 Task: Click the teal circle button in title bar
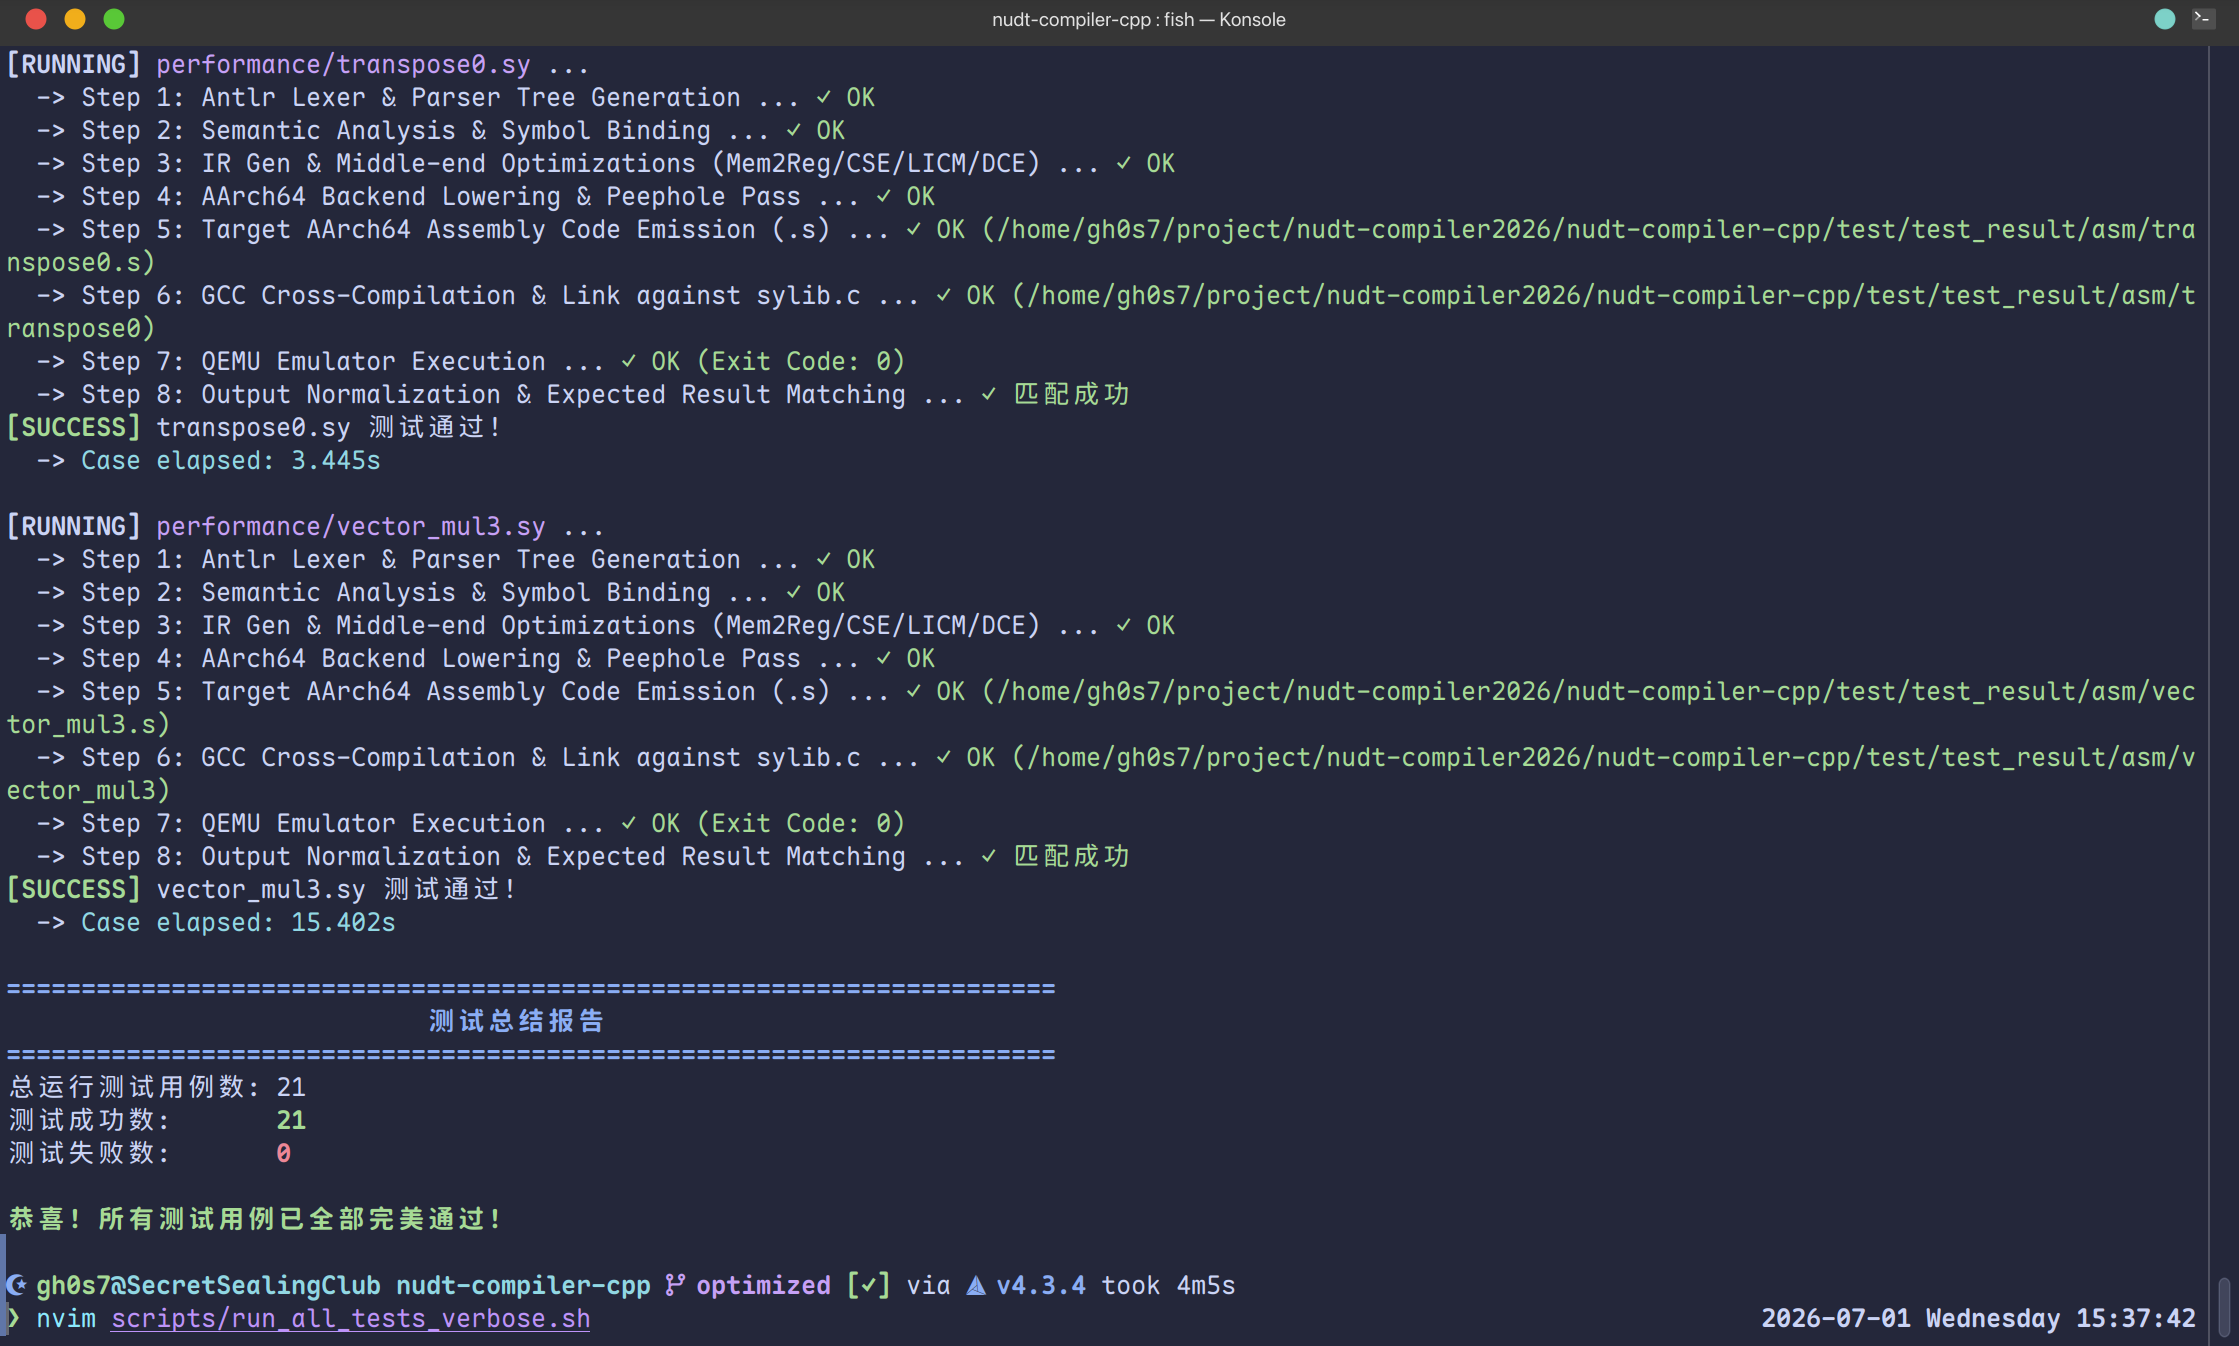pos(2164,19)
